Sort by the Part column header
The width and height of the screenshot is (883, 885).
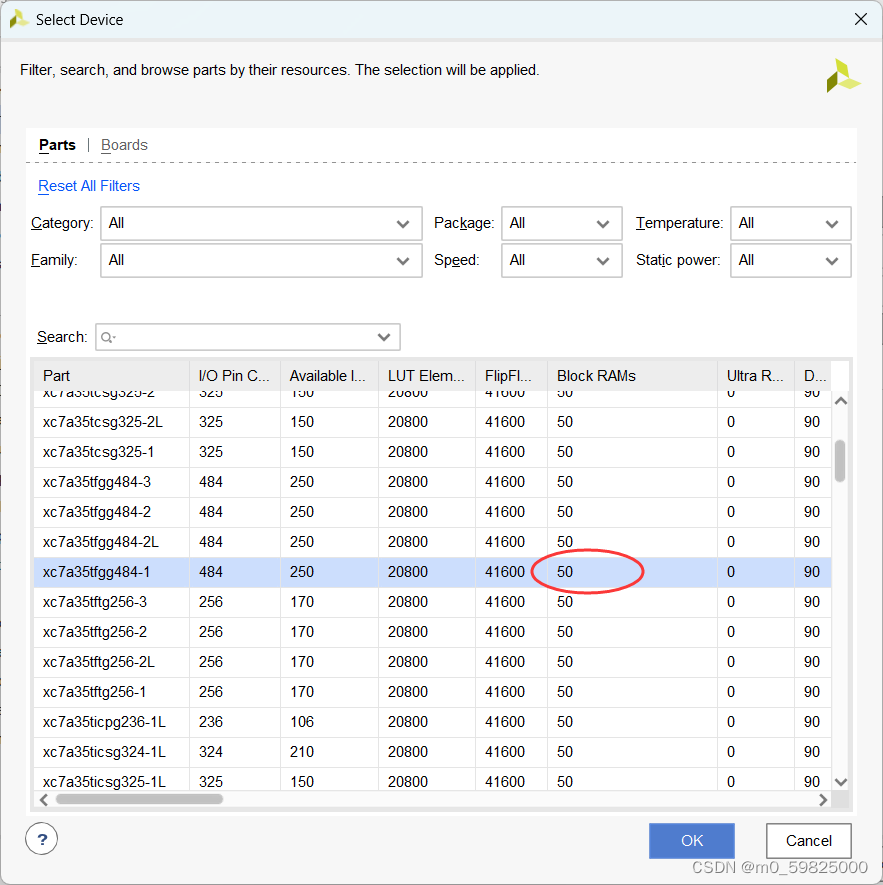111,376
